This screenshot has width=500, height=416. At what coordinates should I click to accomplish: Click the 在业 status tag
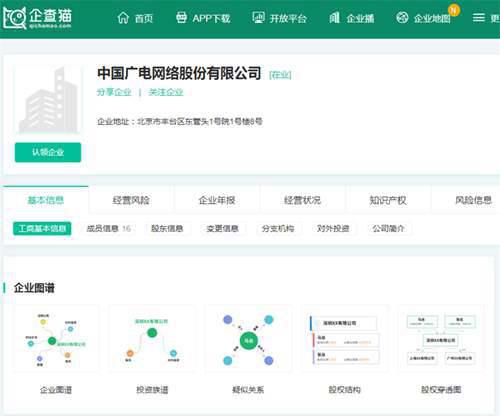click(x=280, y=75)
